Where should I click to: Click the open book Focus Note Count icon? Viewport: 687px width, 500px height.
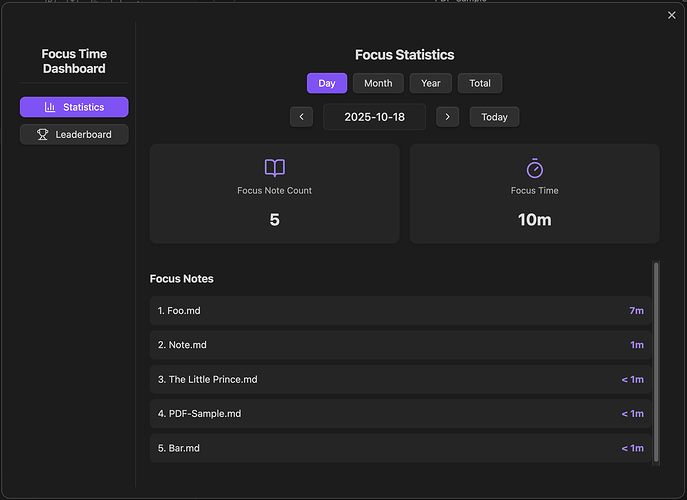(274, 168)
